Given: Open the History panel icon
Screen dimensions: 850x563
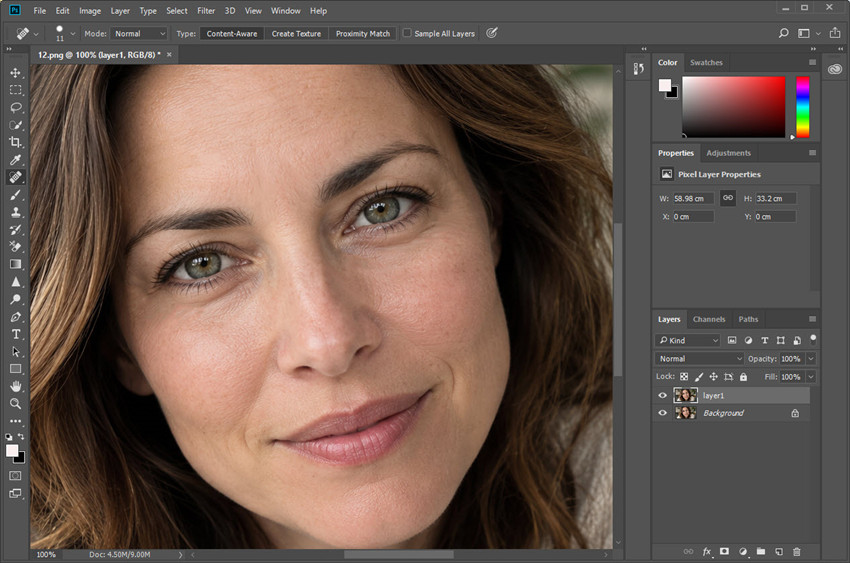Looking at the screenshot, I should click(639, 69).
